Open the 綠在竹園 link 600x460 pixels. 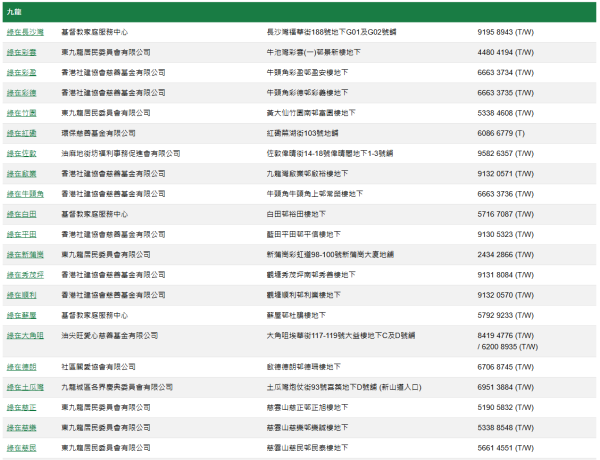tap(21, 113)
